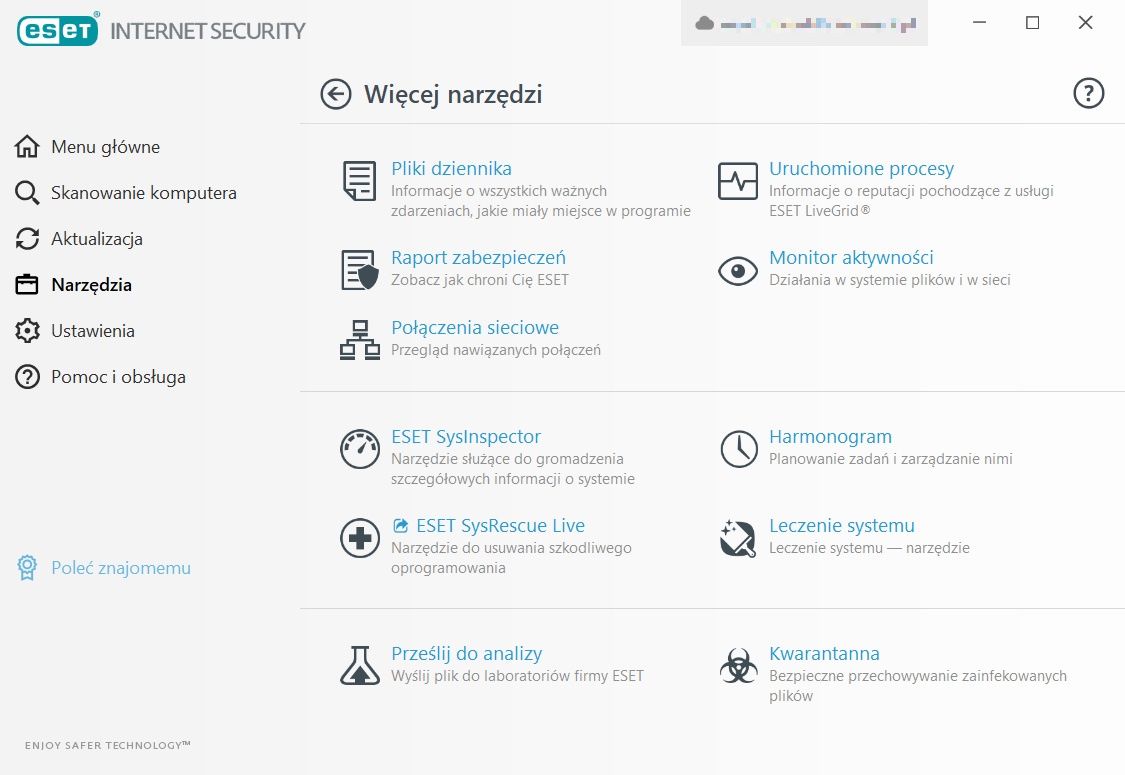Click the magnifier icon for Skanowanie komputera
Image resolution: width=1125 pixels, height=775 pixels.
pyautogui.click(x=27, y=192)
